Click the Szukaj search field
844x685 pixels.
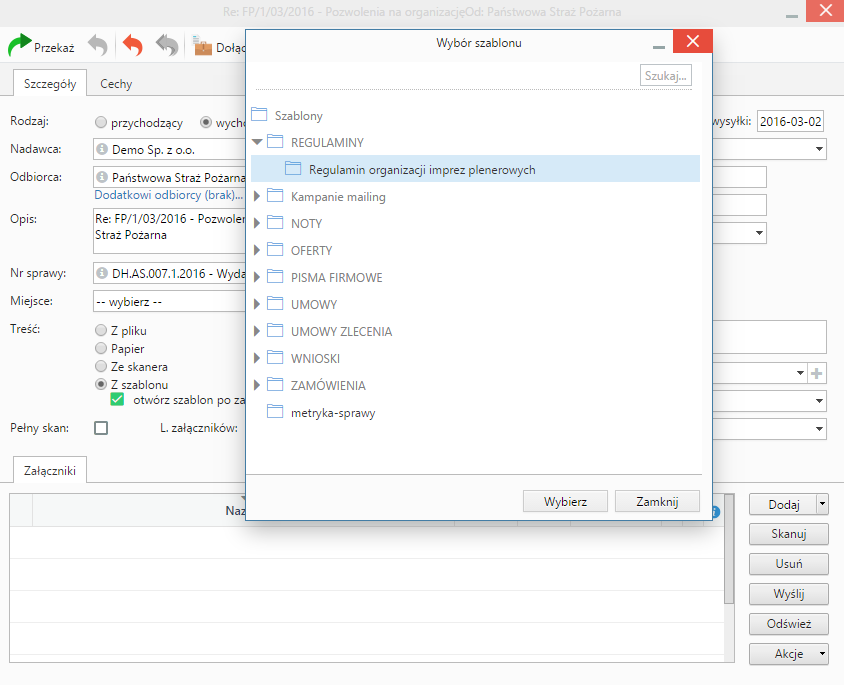(x=665, y=76)
